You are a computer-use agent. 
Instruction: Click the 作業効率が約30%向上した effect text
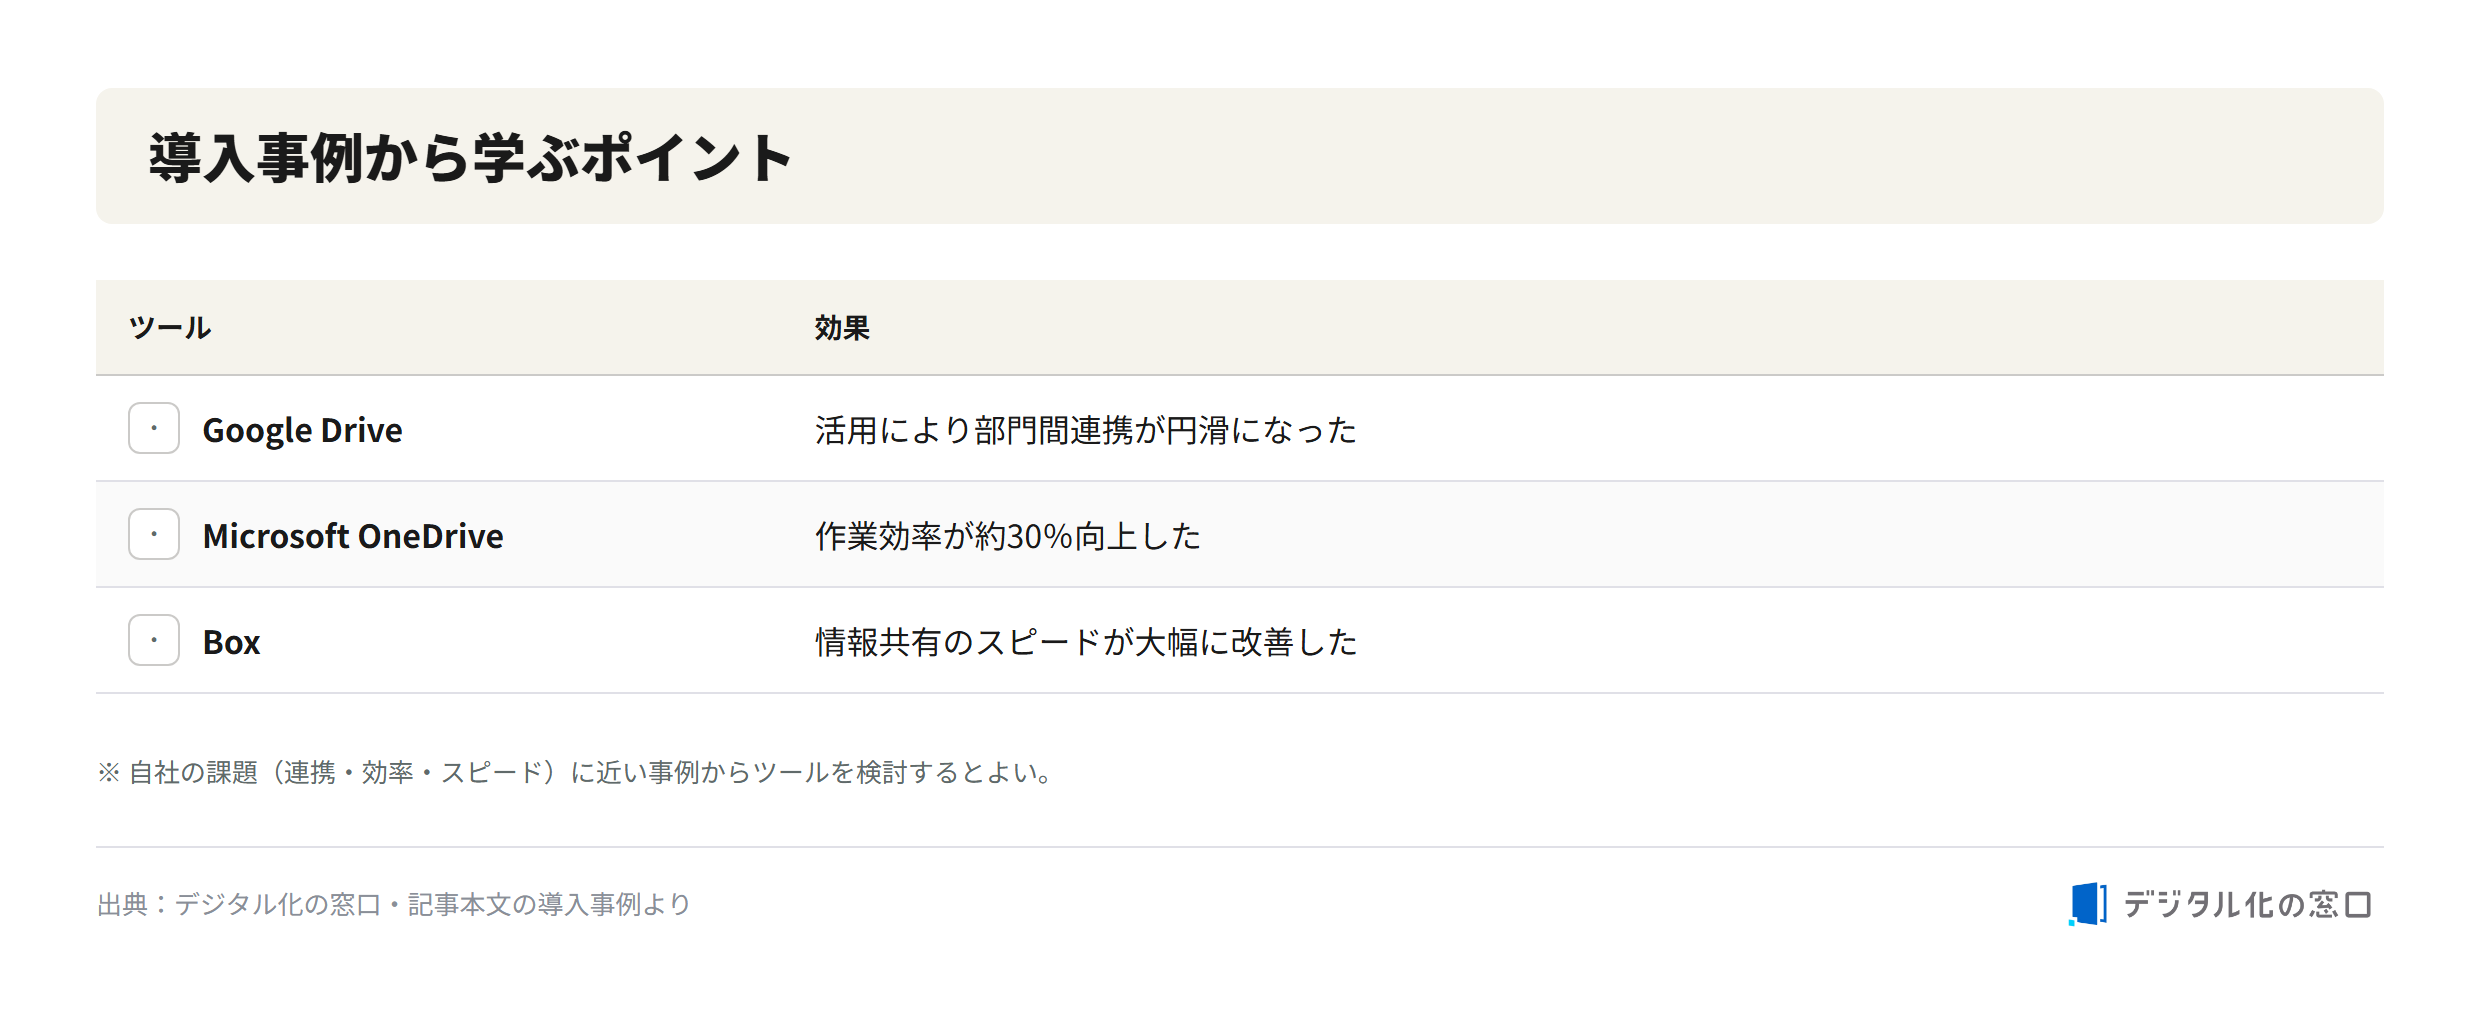click(x=1008, y=536)
